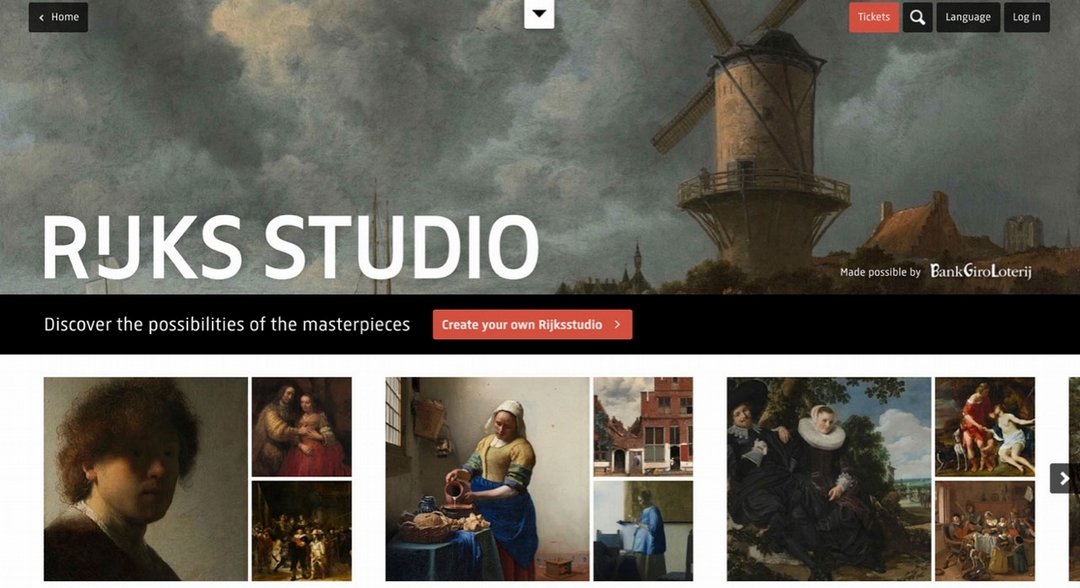Expand the white dropdown arrow at top center
Image resolution: width=1080 pixels, height=588 pixels.
(539, 14)
